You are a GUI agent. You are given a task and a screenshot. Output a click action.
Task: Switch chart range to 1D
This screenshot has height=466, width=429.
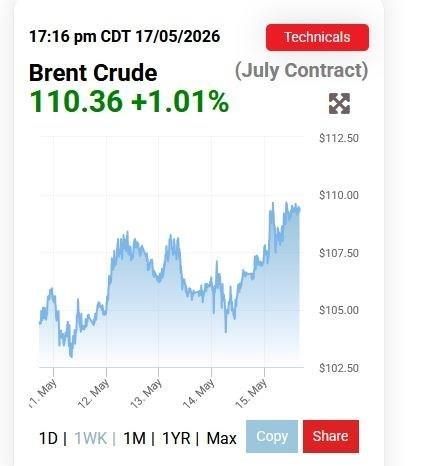pyautogui.click(x=49, y=438)
